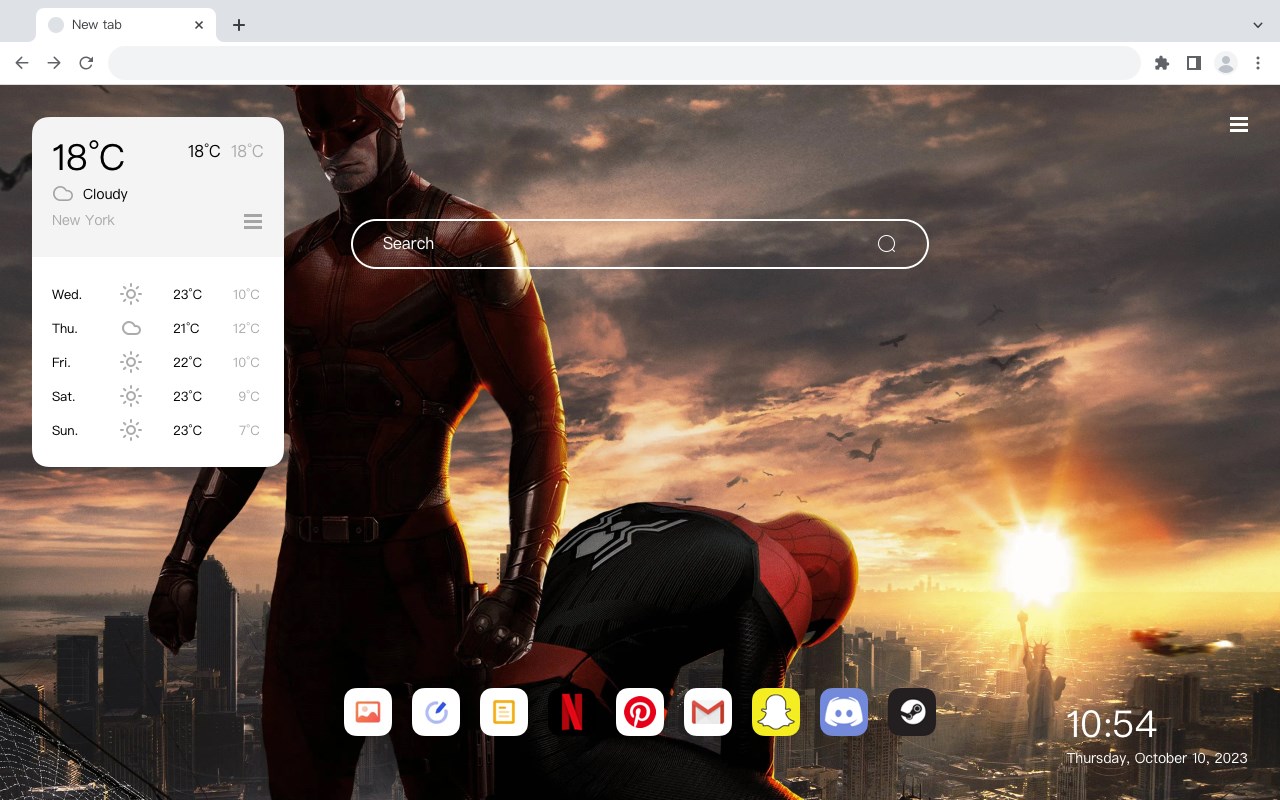The height and width of the screenshot is (800, 1280).
Task: Select the "Sun." forecast day label
Action: [65, 430]
